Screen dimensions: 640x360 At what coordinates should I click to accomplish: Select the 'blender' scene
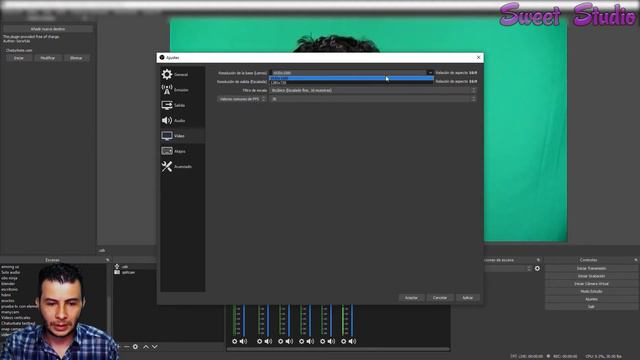(x=8, y=284)
